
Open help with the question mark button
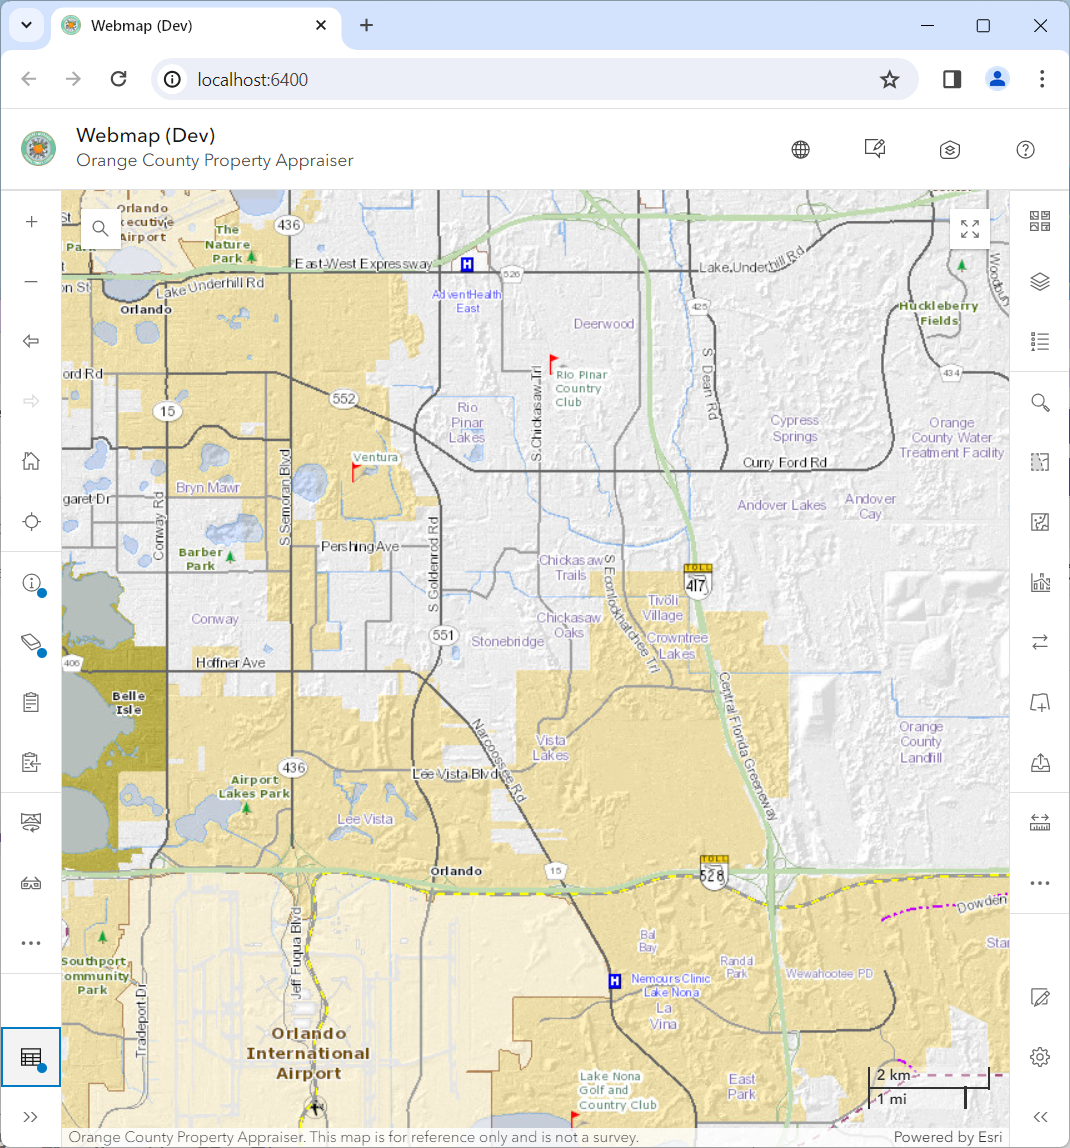click(1025, 149)
